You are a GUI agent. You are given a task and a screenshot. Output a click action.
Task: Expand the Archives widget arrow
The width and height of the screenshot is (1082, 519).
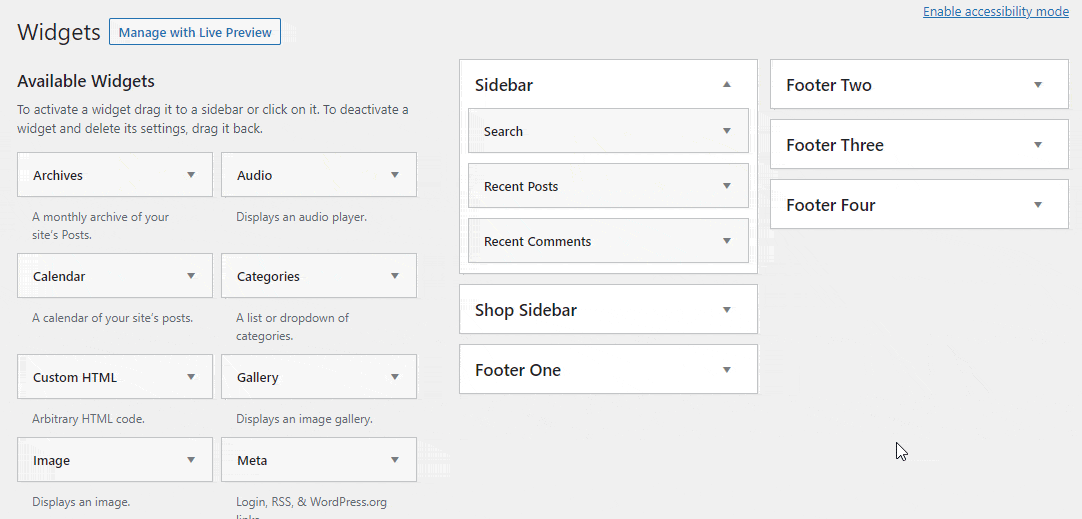[191, 175]
